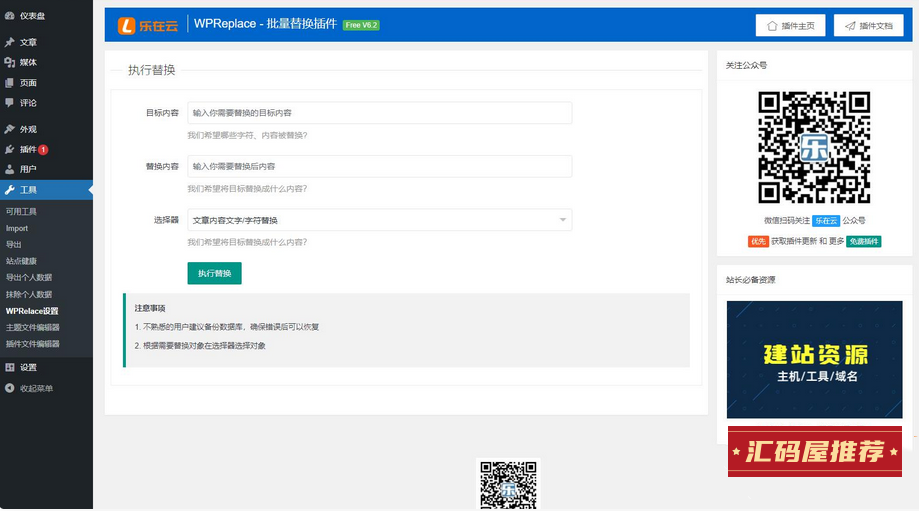Screen dimensions: 919x511
Task: Click the green 免费插件 tag
Action: coord(864,241)
